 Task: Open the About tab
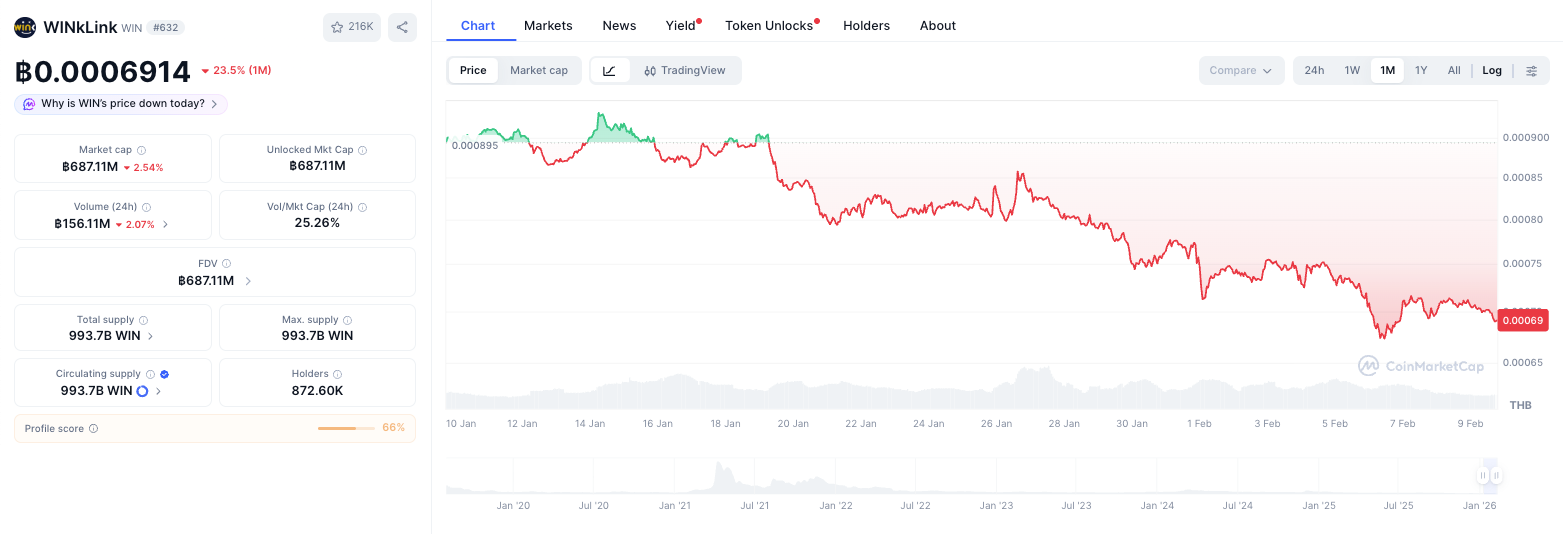(938, 25)
